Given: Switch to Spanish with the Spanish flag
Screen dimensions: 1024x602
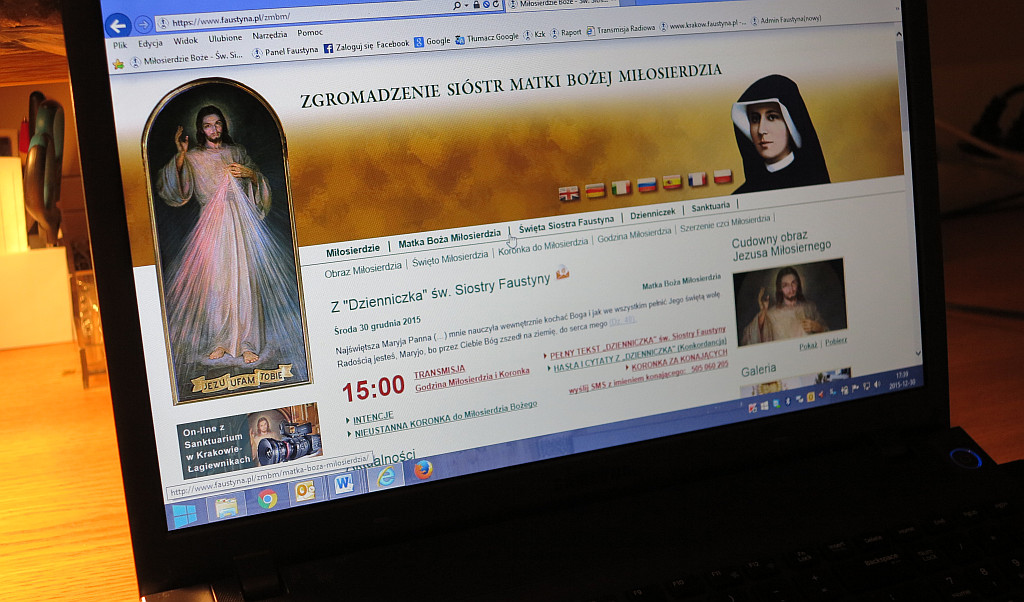Looking at the screenshot, I should coord(672,182).
